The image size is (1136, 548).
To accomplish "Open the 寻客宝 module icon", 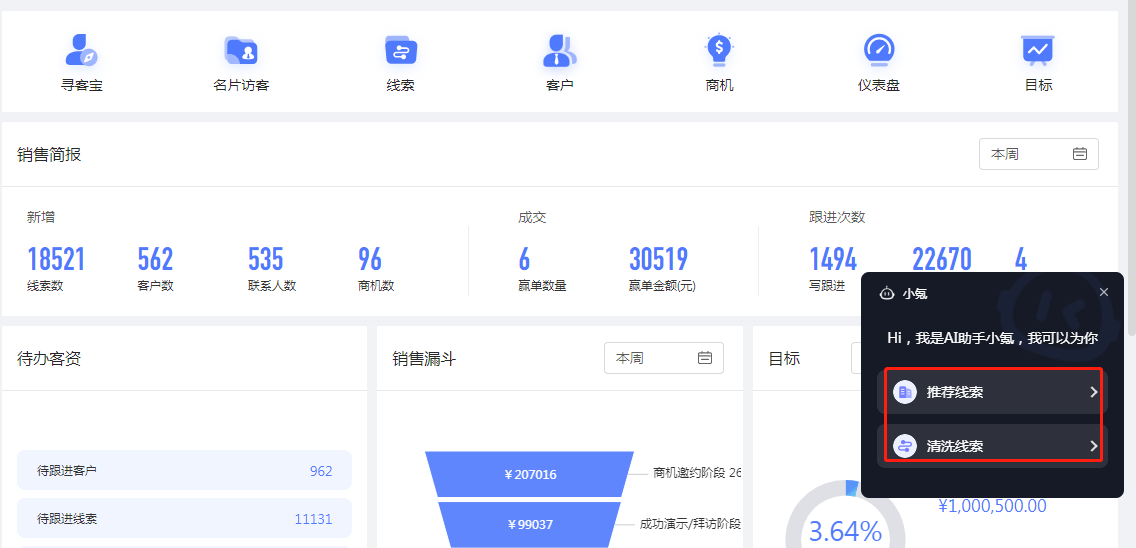I will point(82,50).
